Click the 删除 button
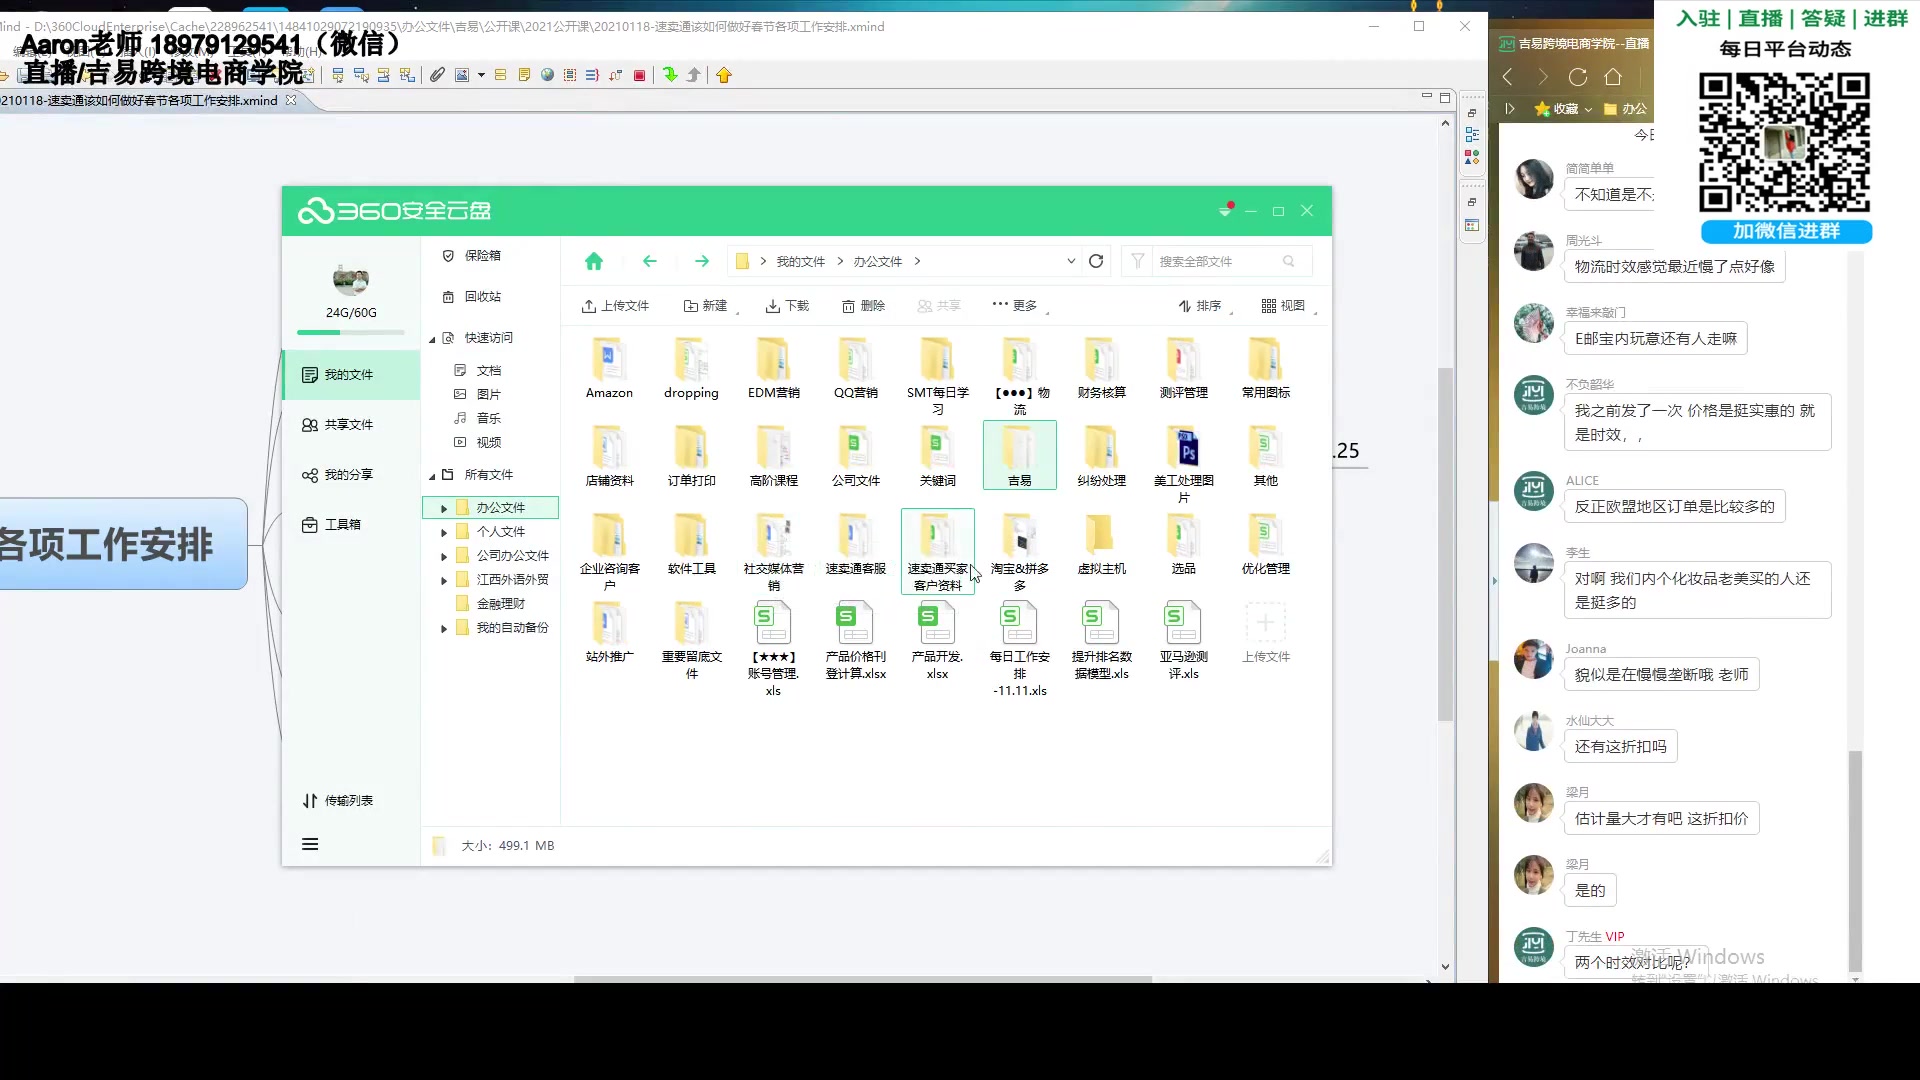Image resolution: width=1920 pixels, height=1080 pixels. coord(863,306)
